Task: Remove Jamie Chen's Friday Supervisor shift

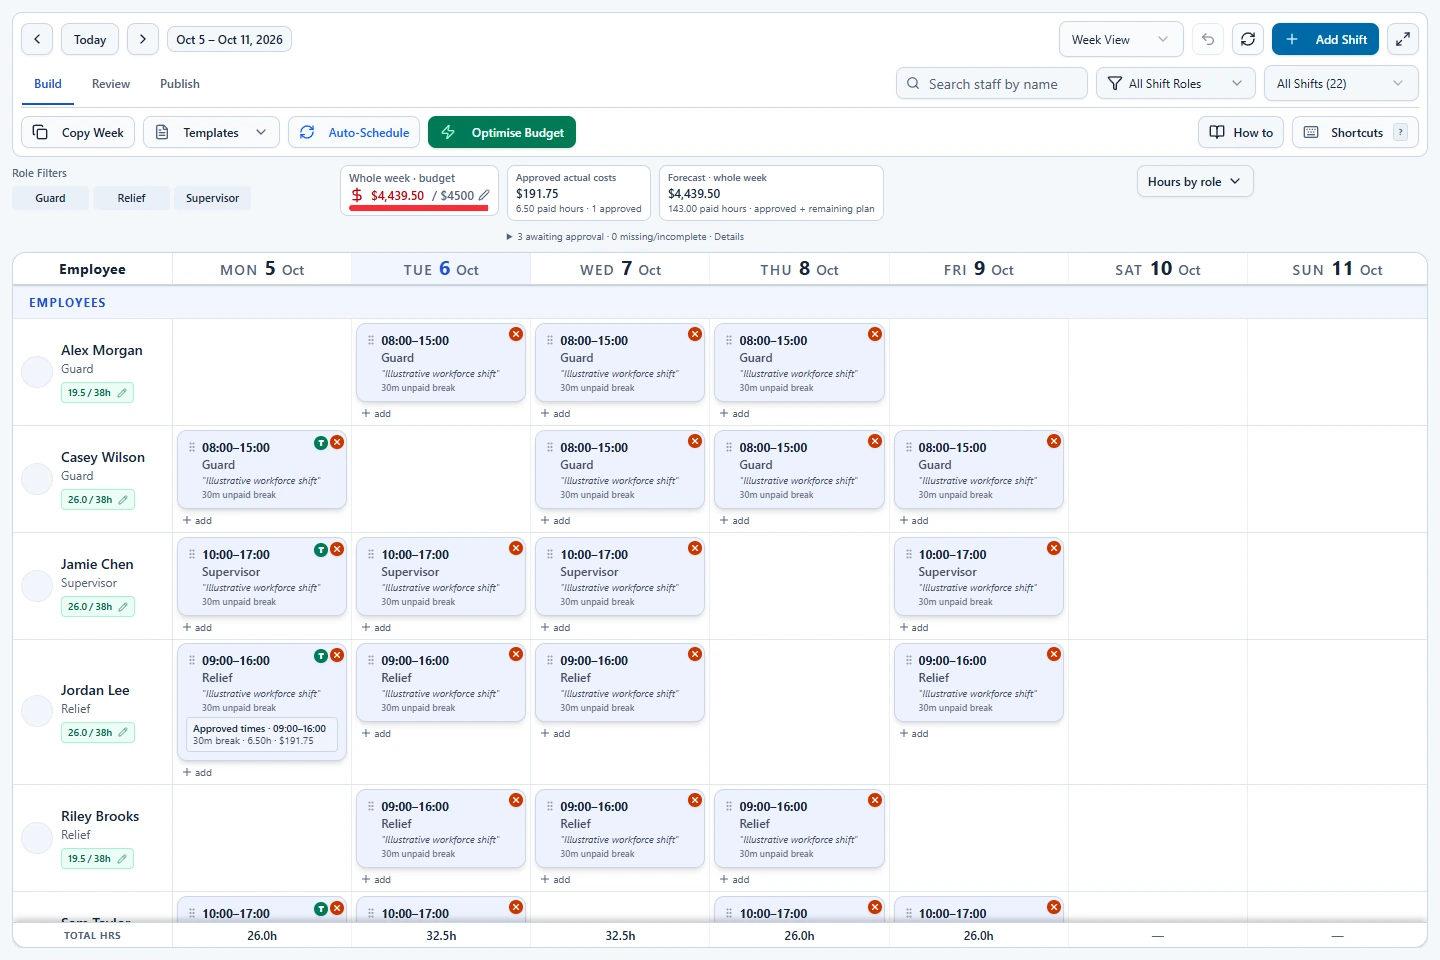Action: pos(1054,548)
